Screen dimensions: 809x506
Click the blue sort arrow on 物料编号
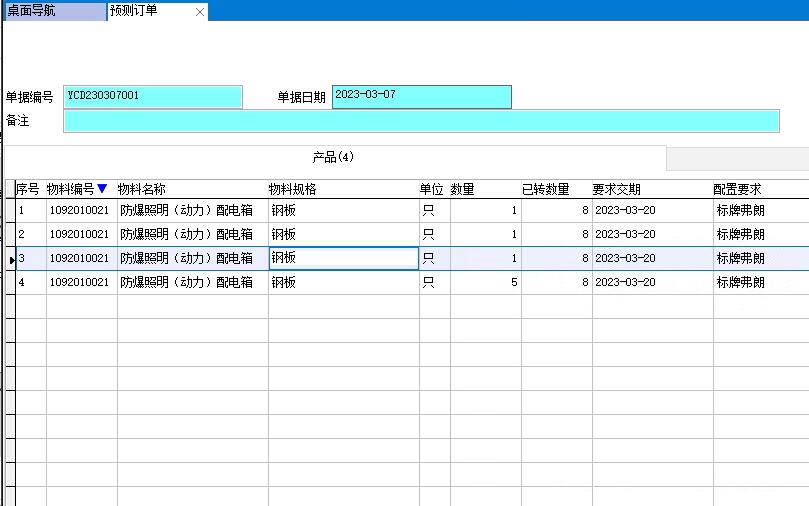click(x=102, y=189)
